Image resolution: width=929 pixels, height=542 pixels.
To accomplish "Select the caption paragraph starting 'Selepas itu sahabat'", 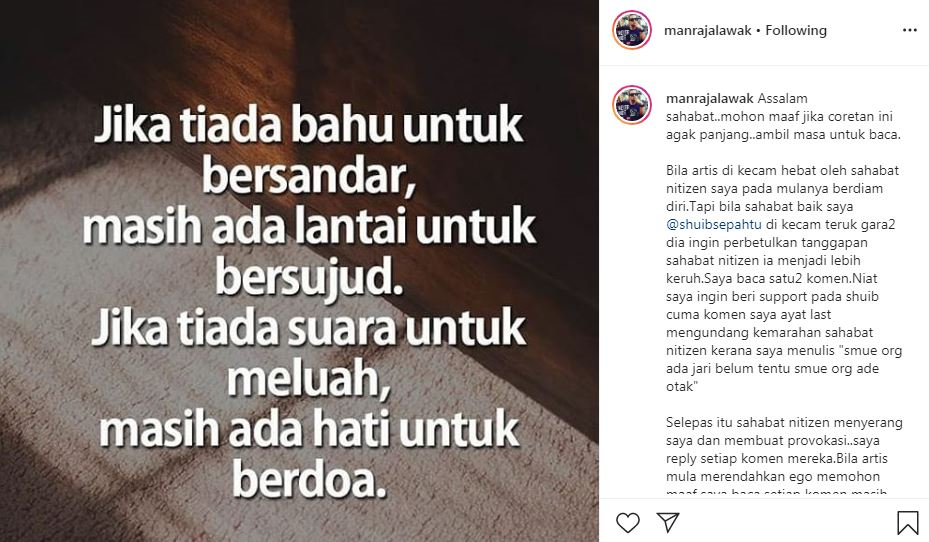I will [x=784, y=455].
